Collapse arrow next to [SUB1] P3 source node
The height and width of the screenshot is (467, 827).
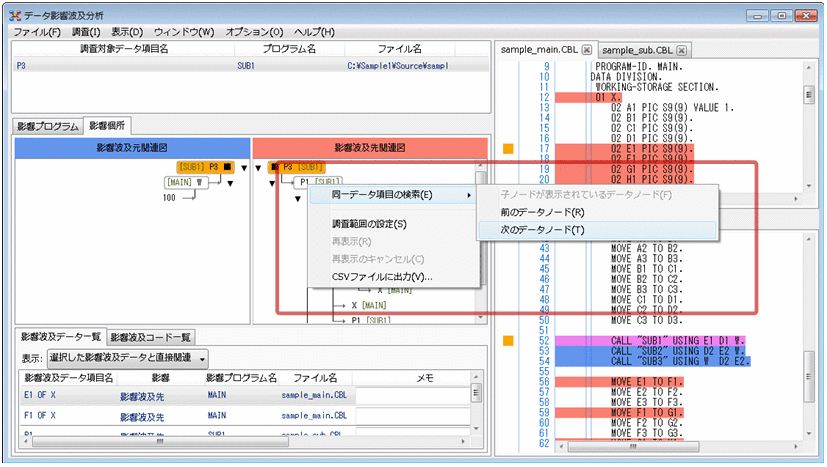click(x=244, y=168)
